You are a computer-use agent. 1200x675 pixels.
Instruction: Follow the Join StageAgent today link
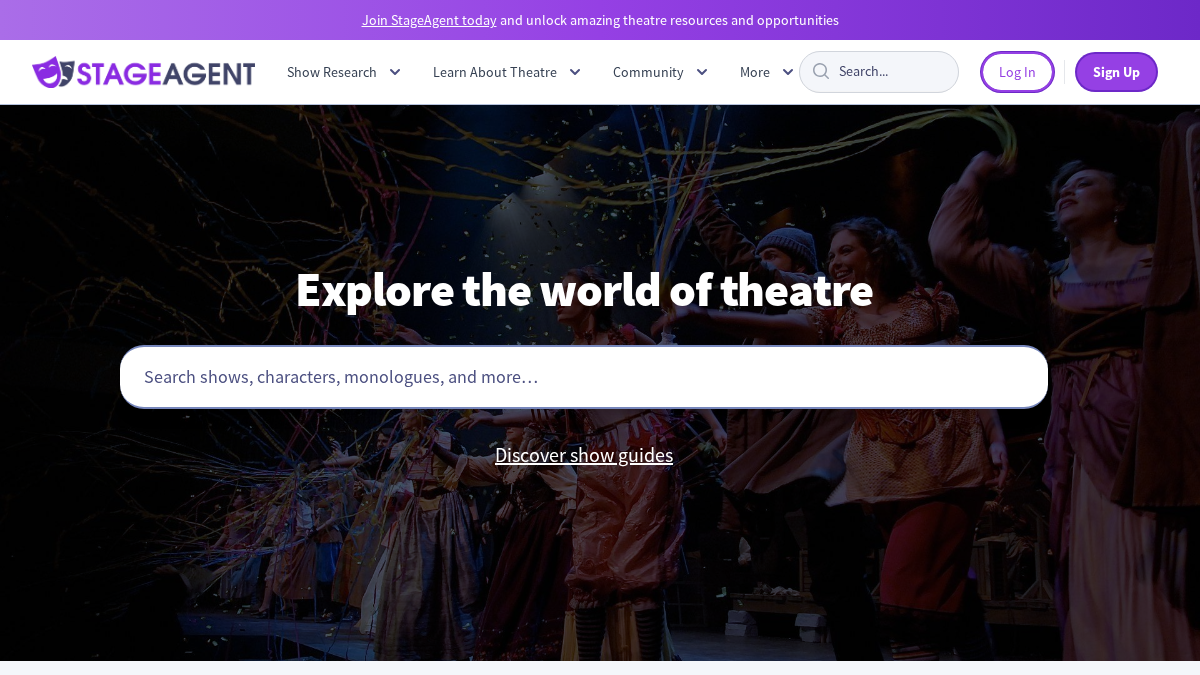tap(429, 20)
